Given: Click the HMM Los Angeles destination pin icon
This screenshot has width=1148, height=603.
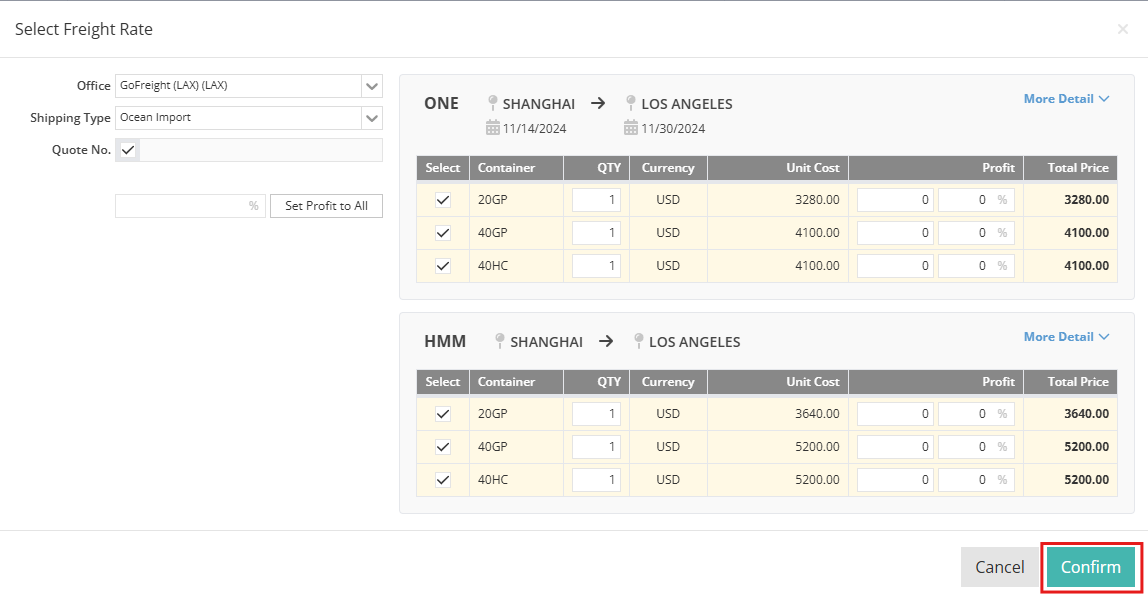Looking at the screenshot, I should tap(638, 341).
